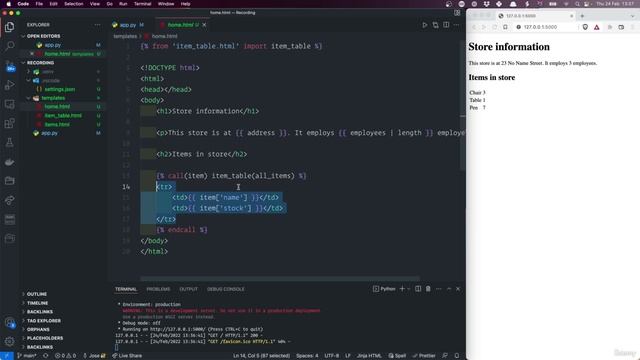Image resolution: width=640 pixels, height=360 pixels.
Task: Expand the Outline section
Action: tap(36, 294)
